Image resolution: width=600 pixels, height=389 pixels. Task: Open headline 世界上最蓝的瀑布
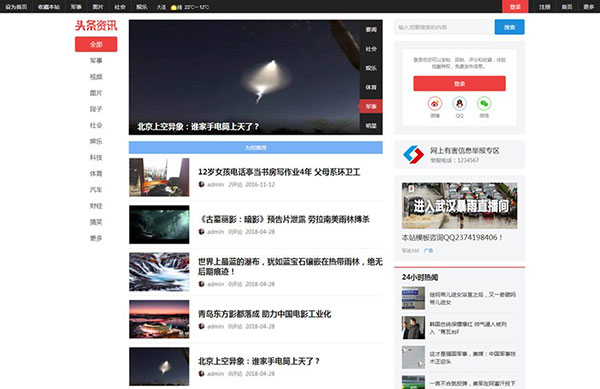(290, 267)
